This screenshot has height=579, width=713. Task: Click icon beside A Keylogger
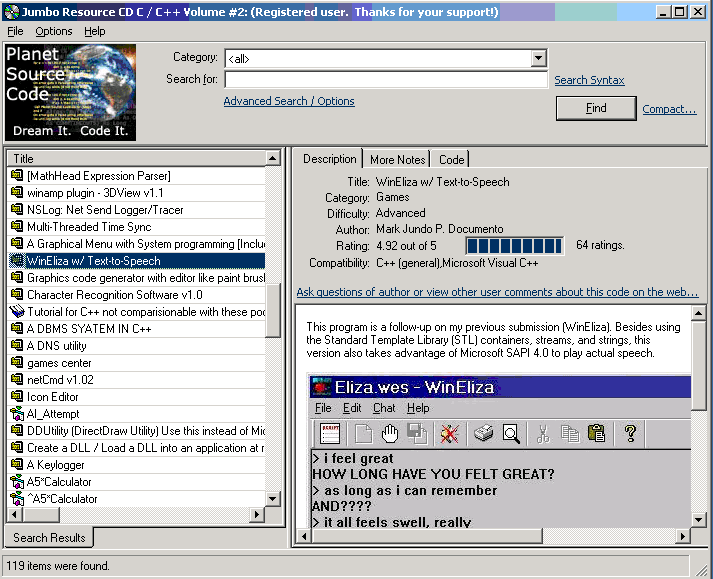17,464
